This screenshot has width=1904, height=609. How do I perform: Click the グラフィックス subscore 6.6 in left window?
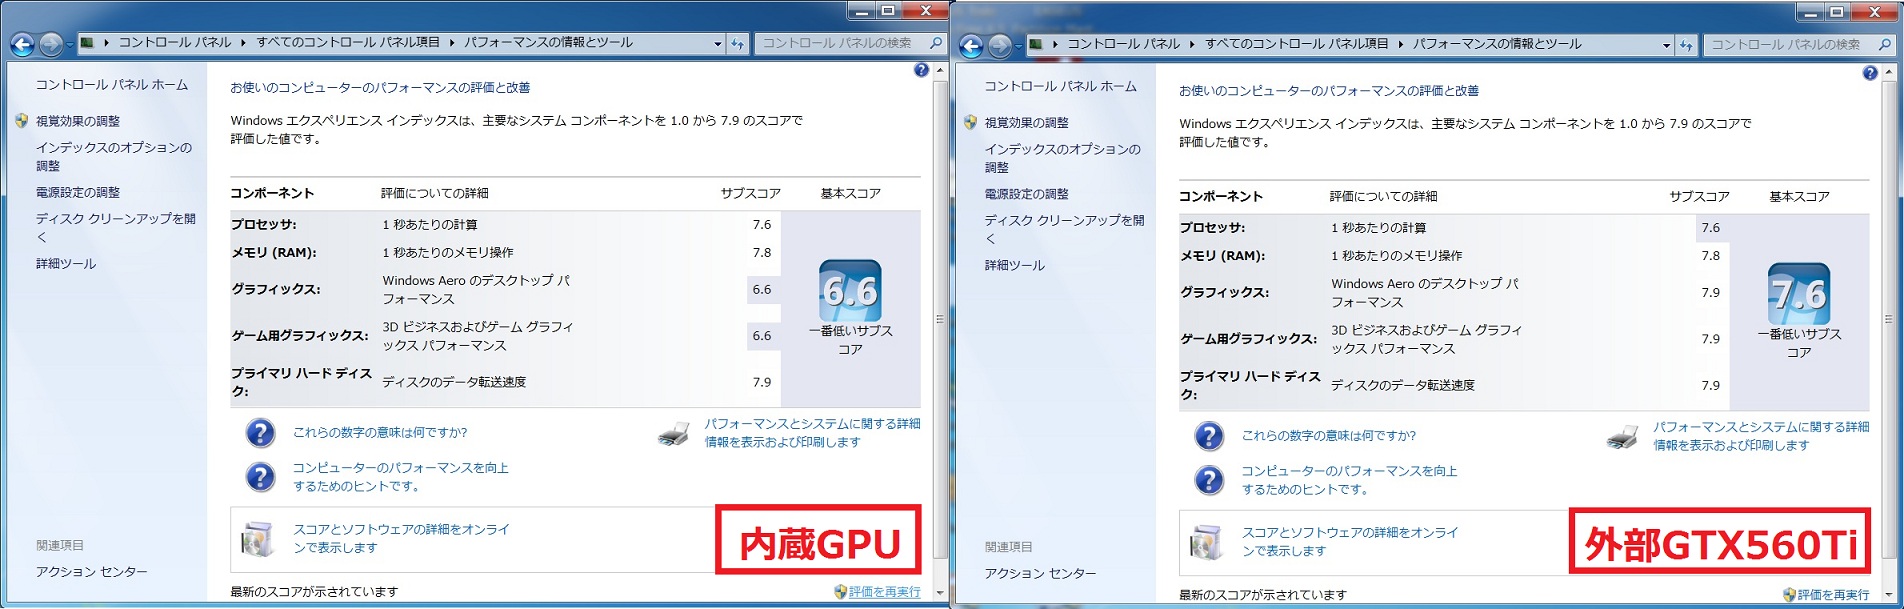762,290
